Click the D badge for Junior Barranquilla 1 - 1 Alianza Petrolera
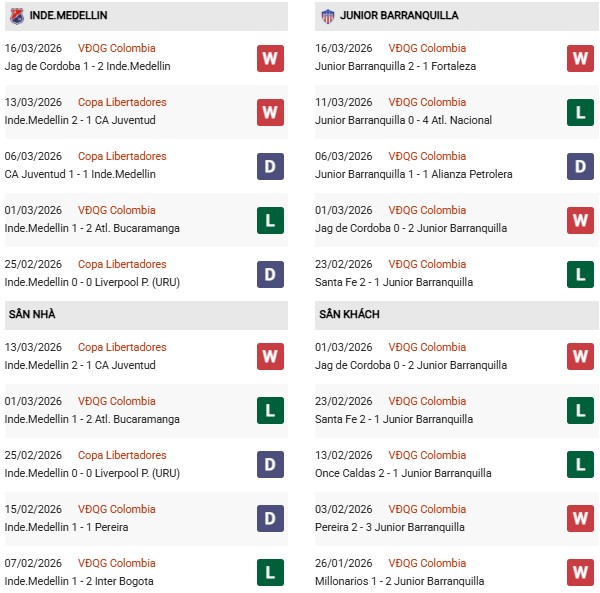This screenshot has width=600, height=593. 581,166
